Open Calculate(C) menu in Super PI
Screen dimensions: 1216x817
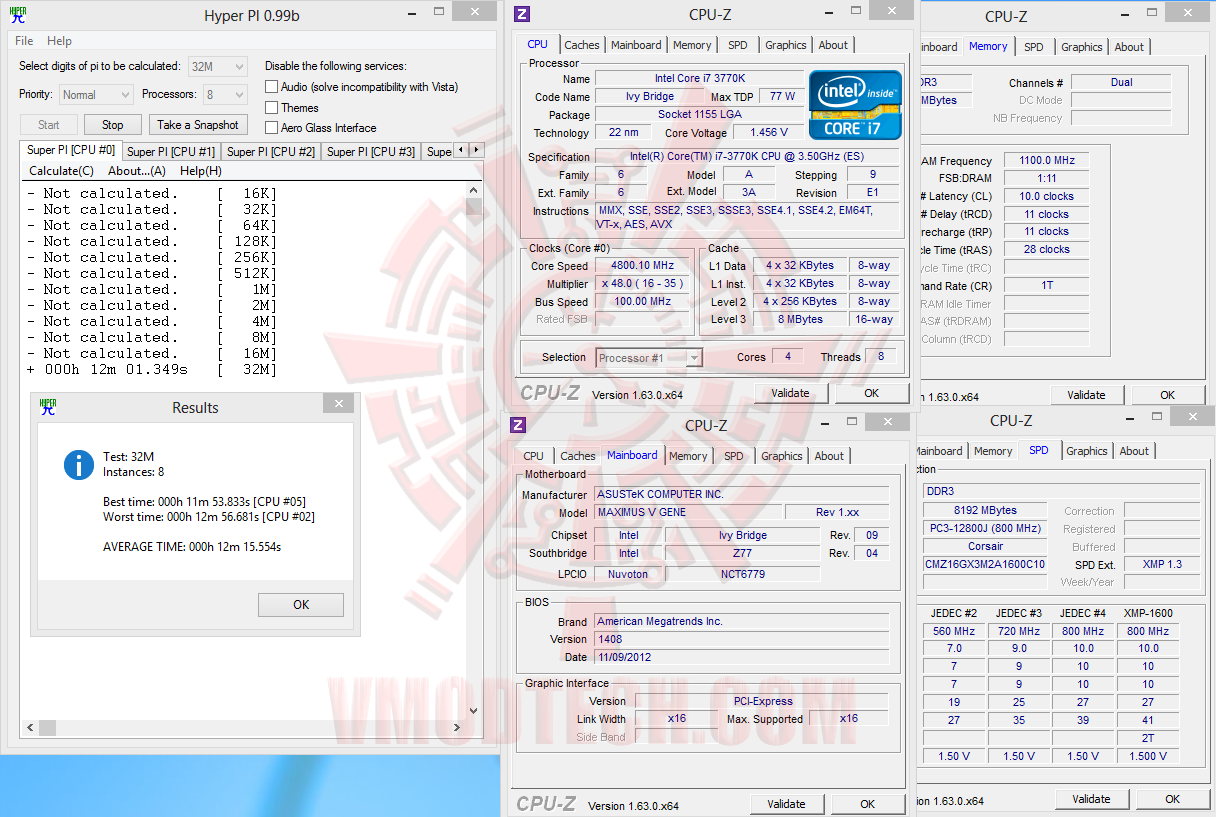pyautogui.click(x=61, y=171)
